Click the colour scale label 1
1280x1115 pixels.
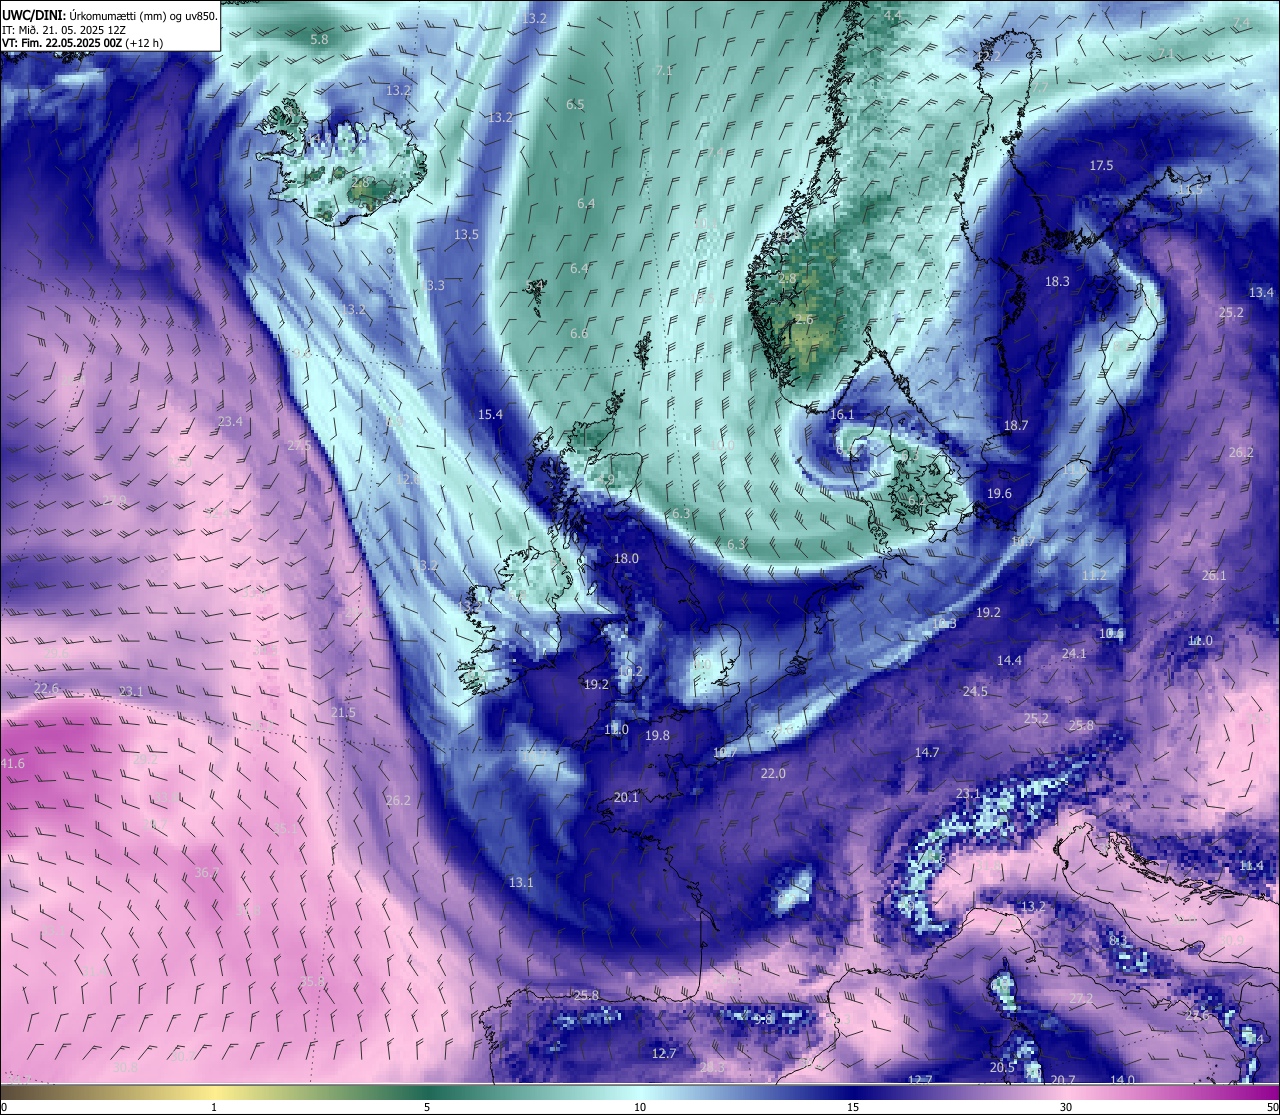pyautogui.click(x=214, y=1107)
